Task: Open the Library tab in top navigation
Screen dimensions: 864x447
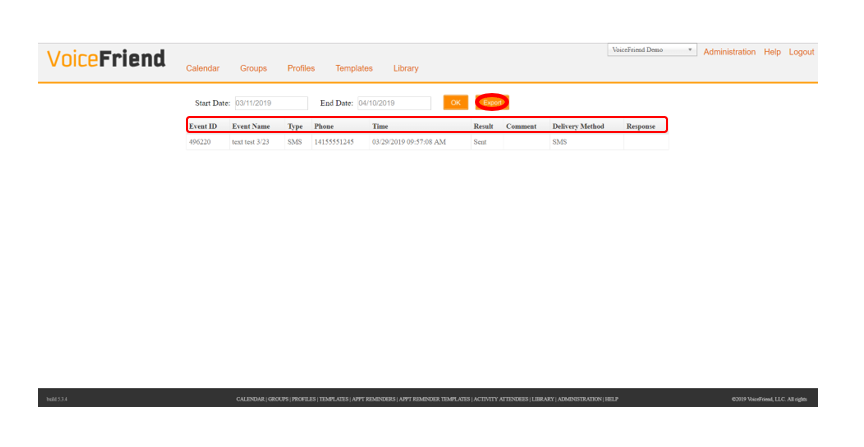Action: [406, 68]
